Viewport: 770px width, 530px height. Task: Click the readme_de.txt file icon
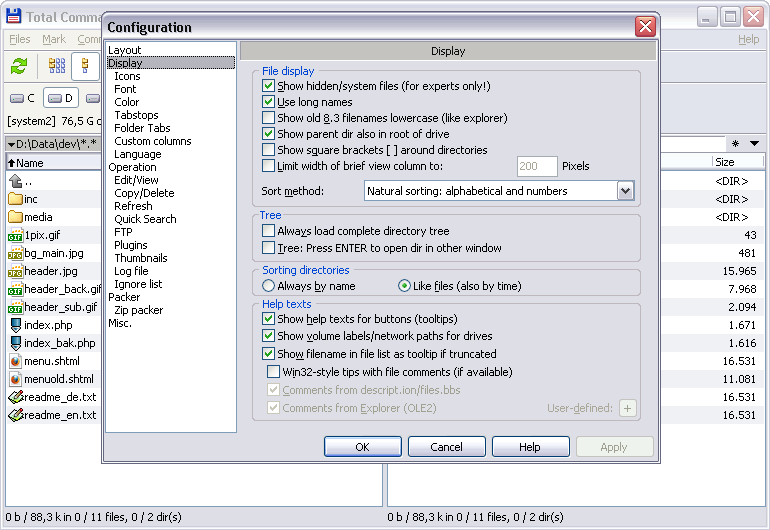(16, 397)
